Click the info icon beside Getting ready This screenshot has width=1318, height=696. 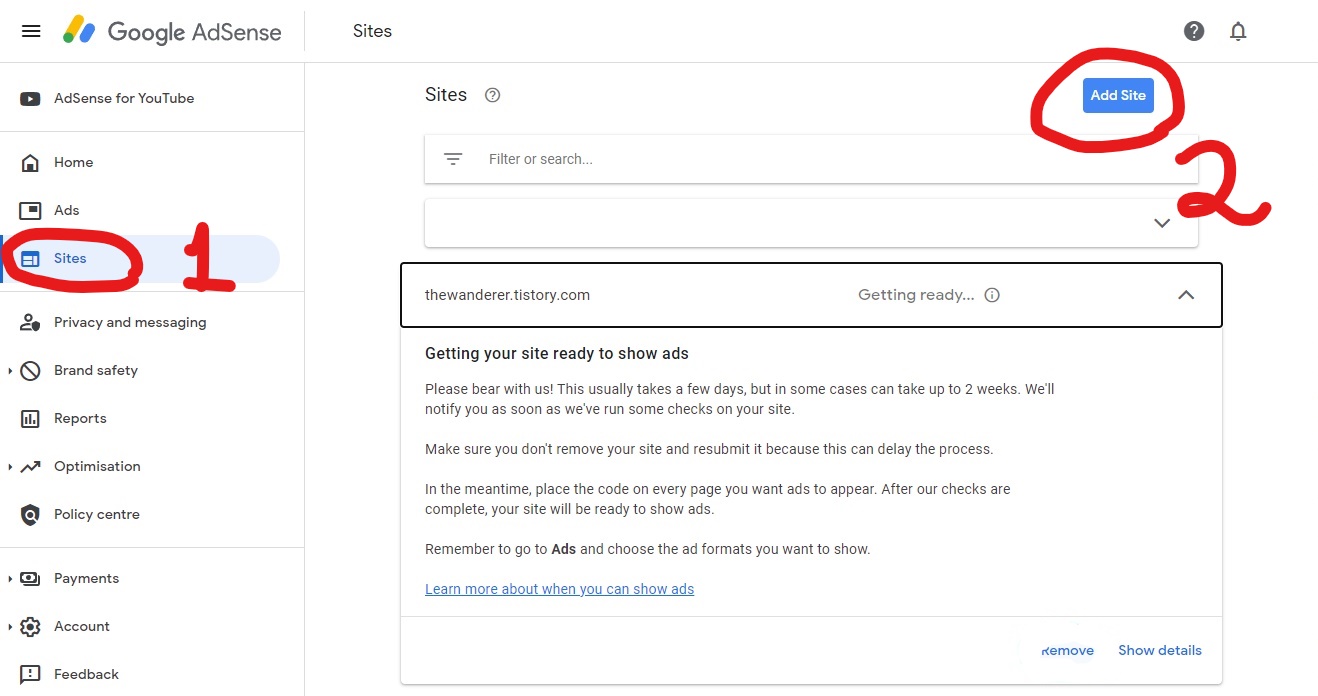[992, 295]
